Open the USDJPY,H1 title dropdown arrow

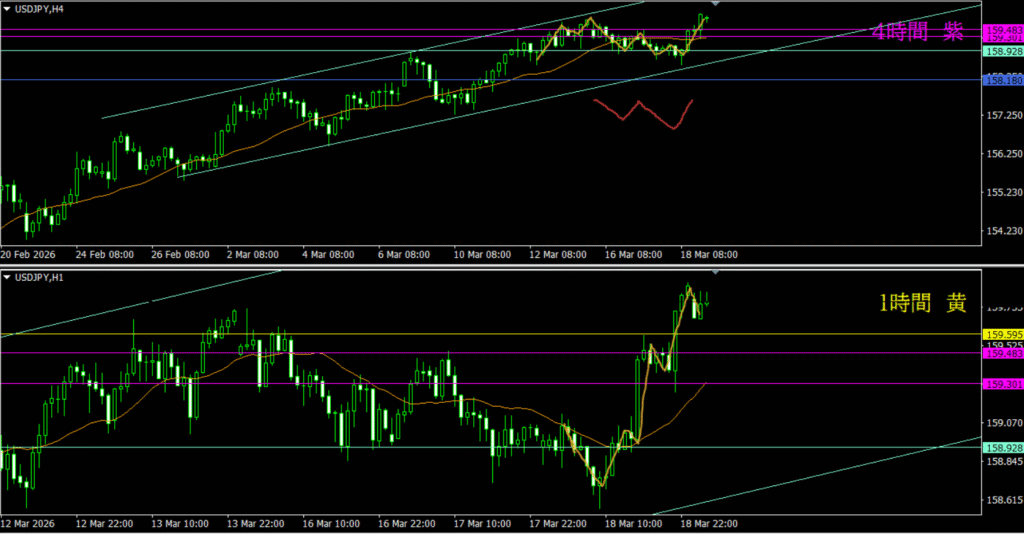pyautogui.click(x=8, y=276)
